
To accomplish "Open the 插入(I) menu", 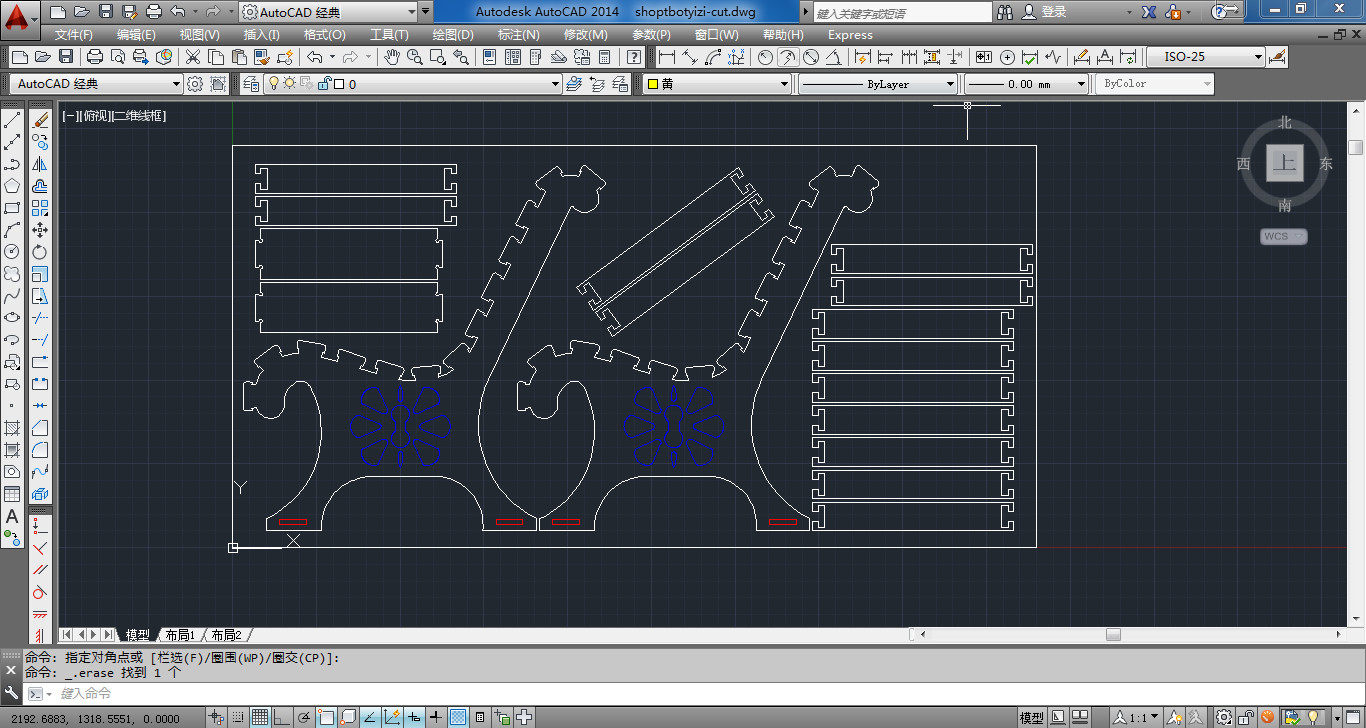I will (x=262, y=35).
